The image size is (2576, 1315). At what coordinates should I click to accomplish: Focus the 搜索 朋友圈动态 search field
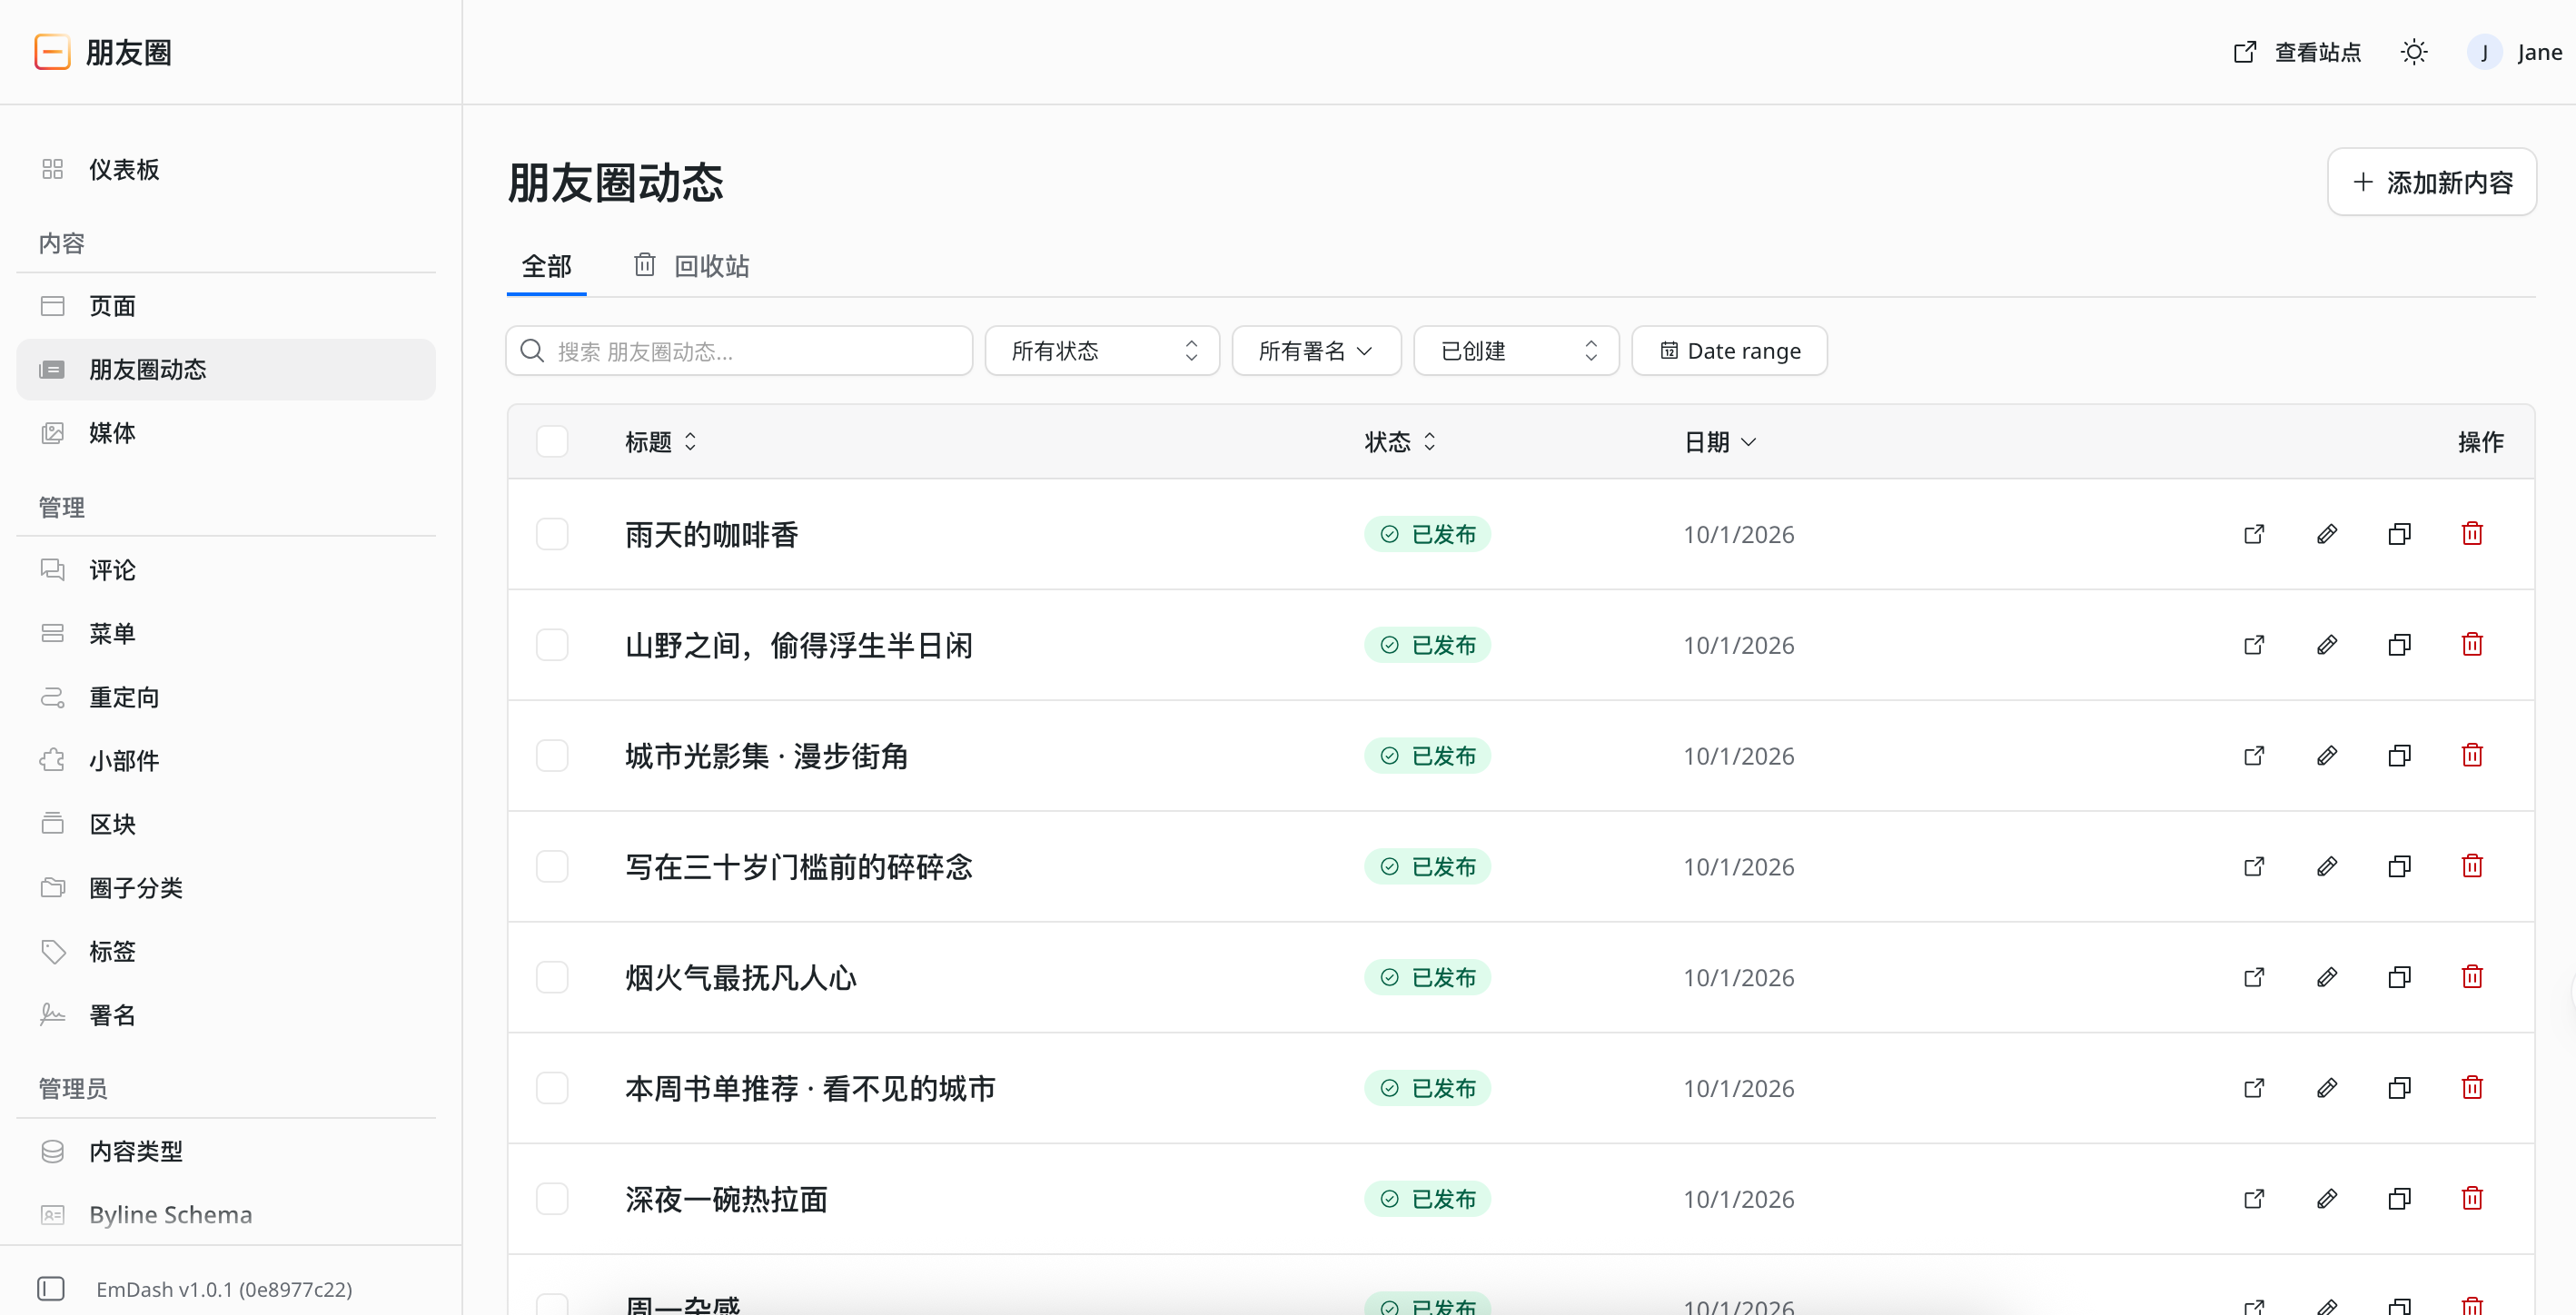coord(739,351)
